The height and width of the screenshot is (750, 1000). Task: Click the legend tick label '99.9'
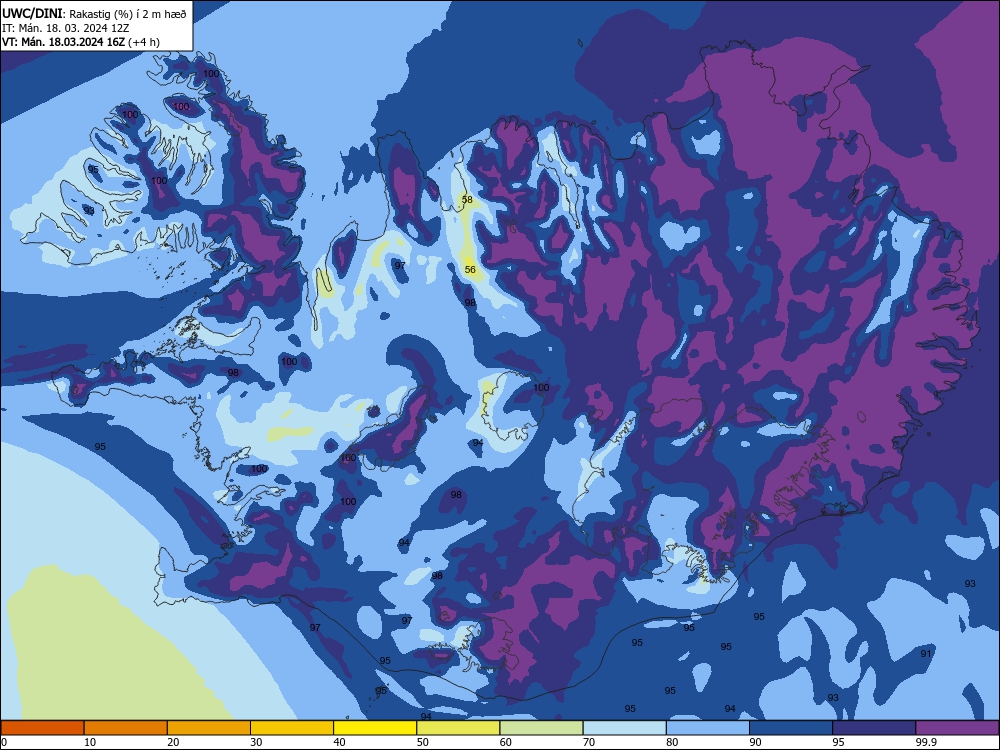pyautogui.click(x=926, y=742)
